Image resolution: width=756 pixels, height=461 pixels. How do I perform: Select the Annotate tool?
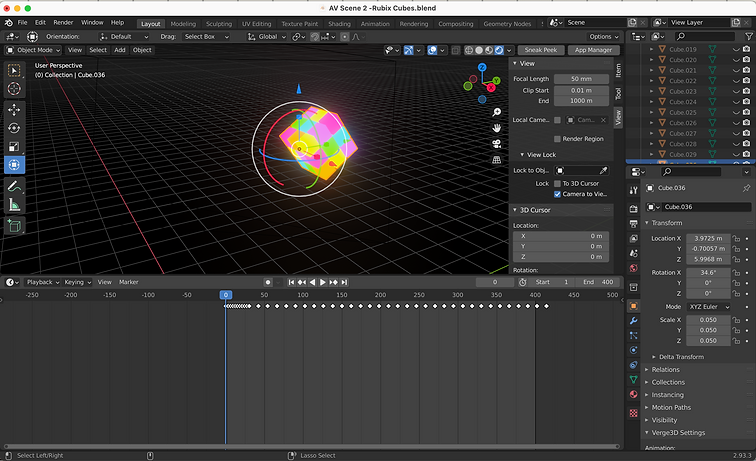coord(14,186)
